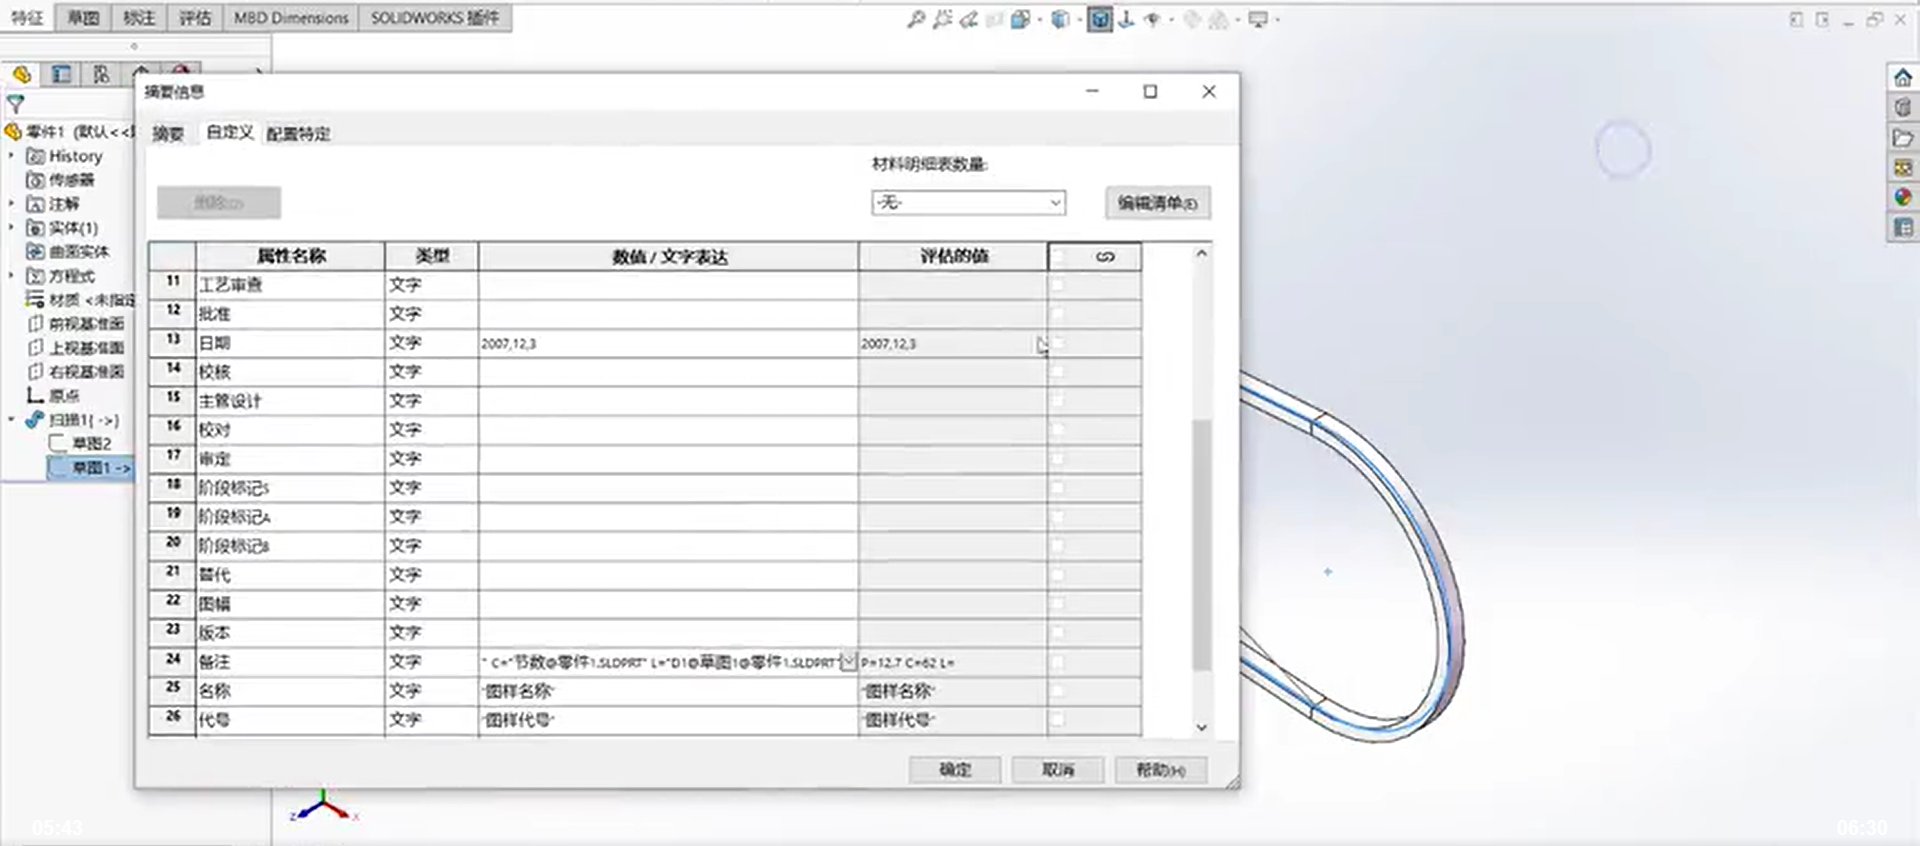The width and height of the screenshot is (1920, 846).
Task: Switch to the 配置特定 tab
Action: [x=298, y=134]
